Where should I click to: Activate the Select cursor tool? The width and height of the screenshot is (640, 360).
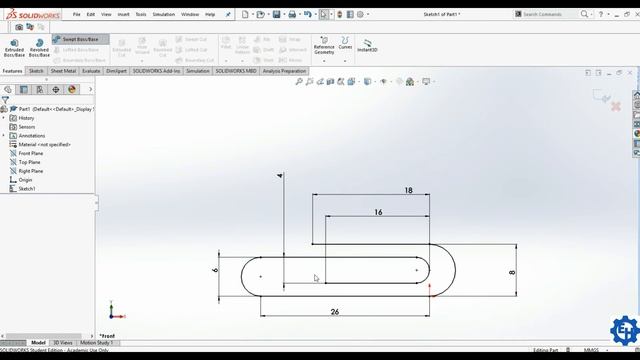coord(324,14)
